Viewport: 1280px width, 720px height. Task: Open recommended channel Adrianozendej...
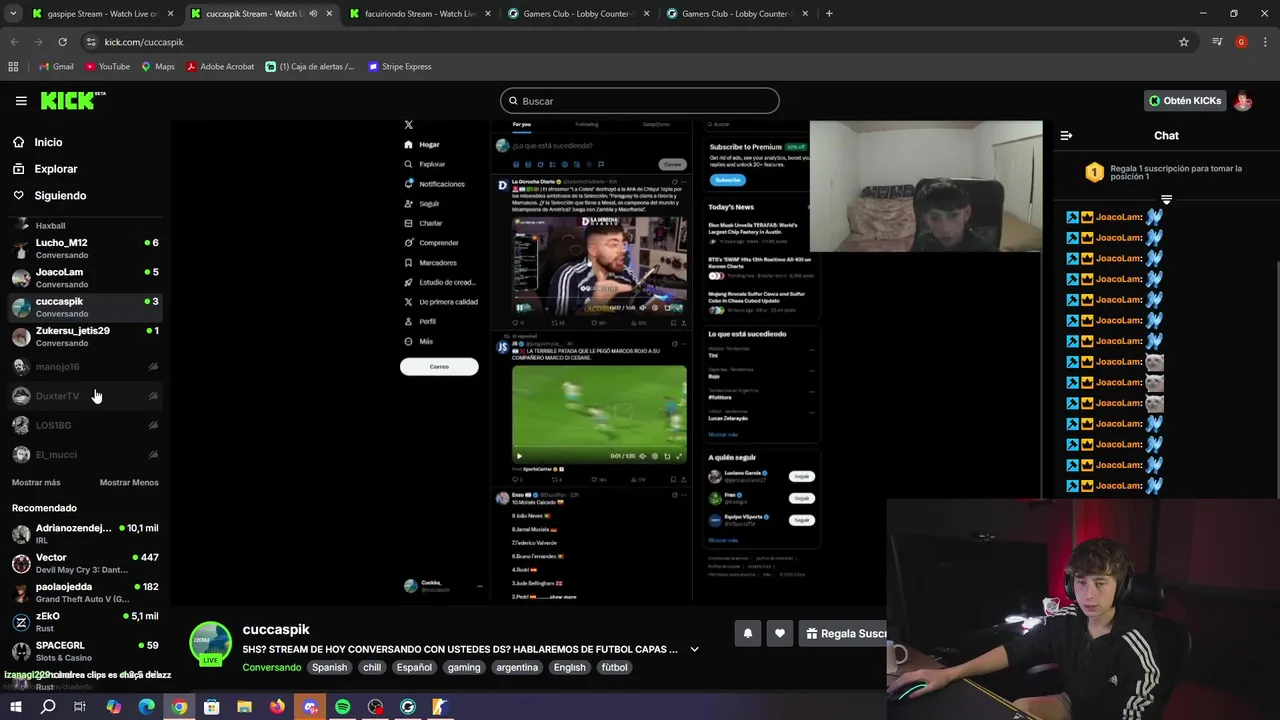[84, 533]
